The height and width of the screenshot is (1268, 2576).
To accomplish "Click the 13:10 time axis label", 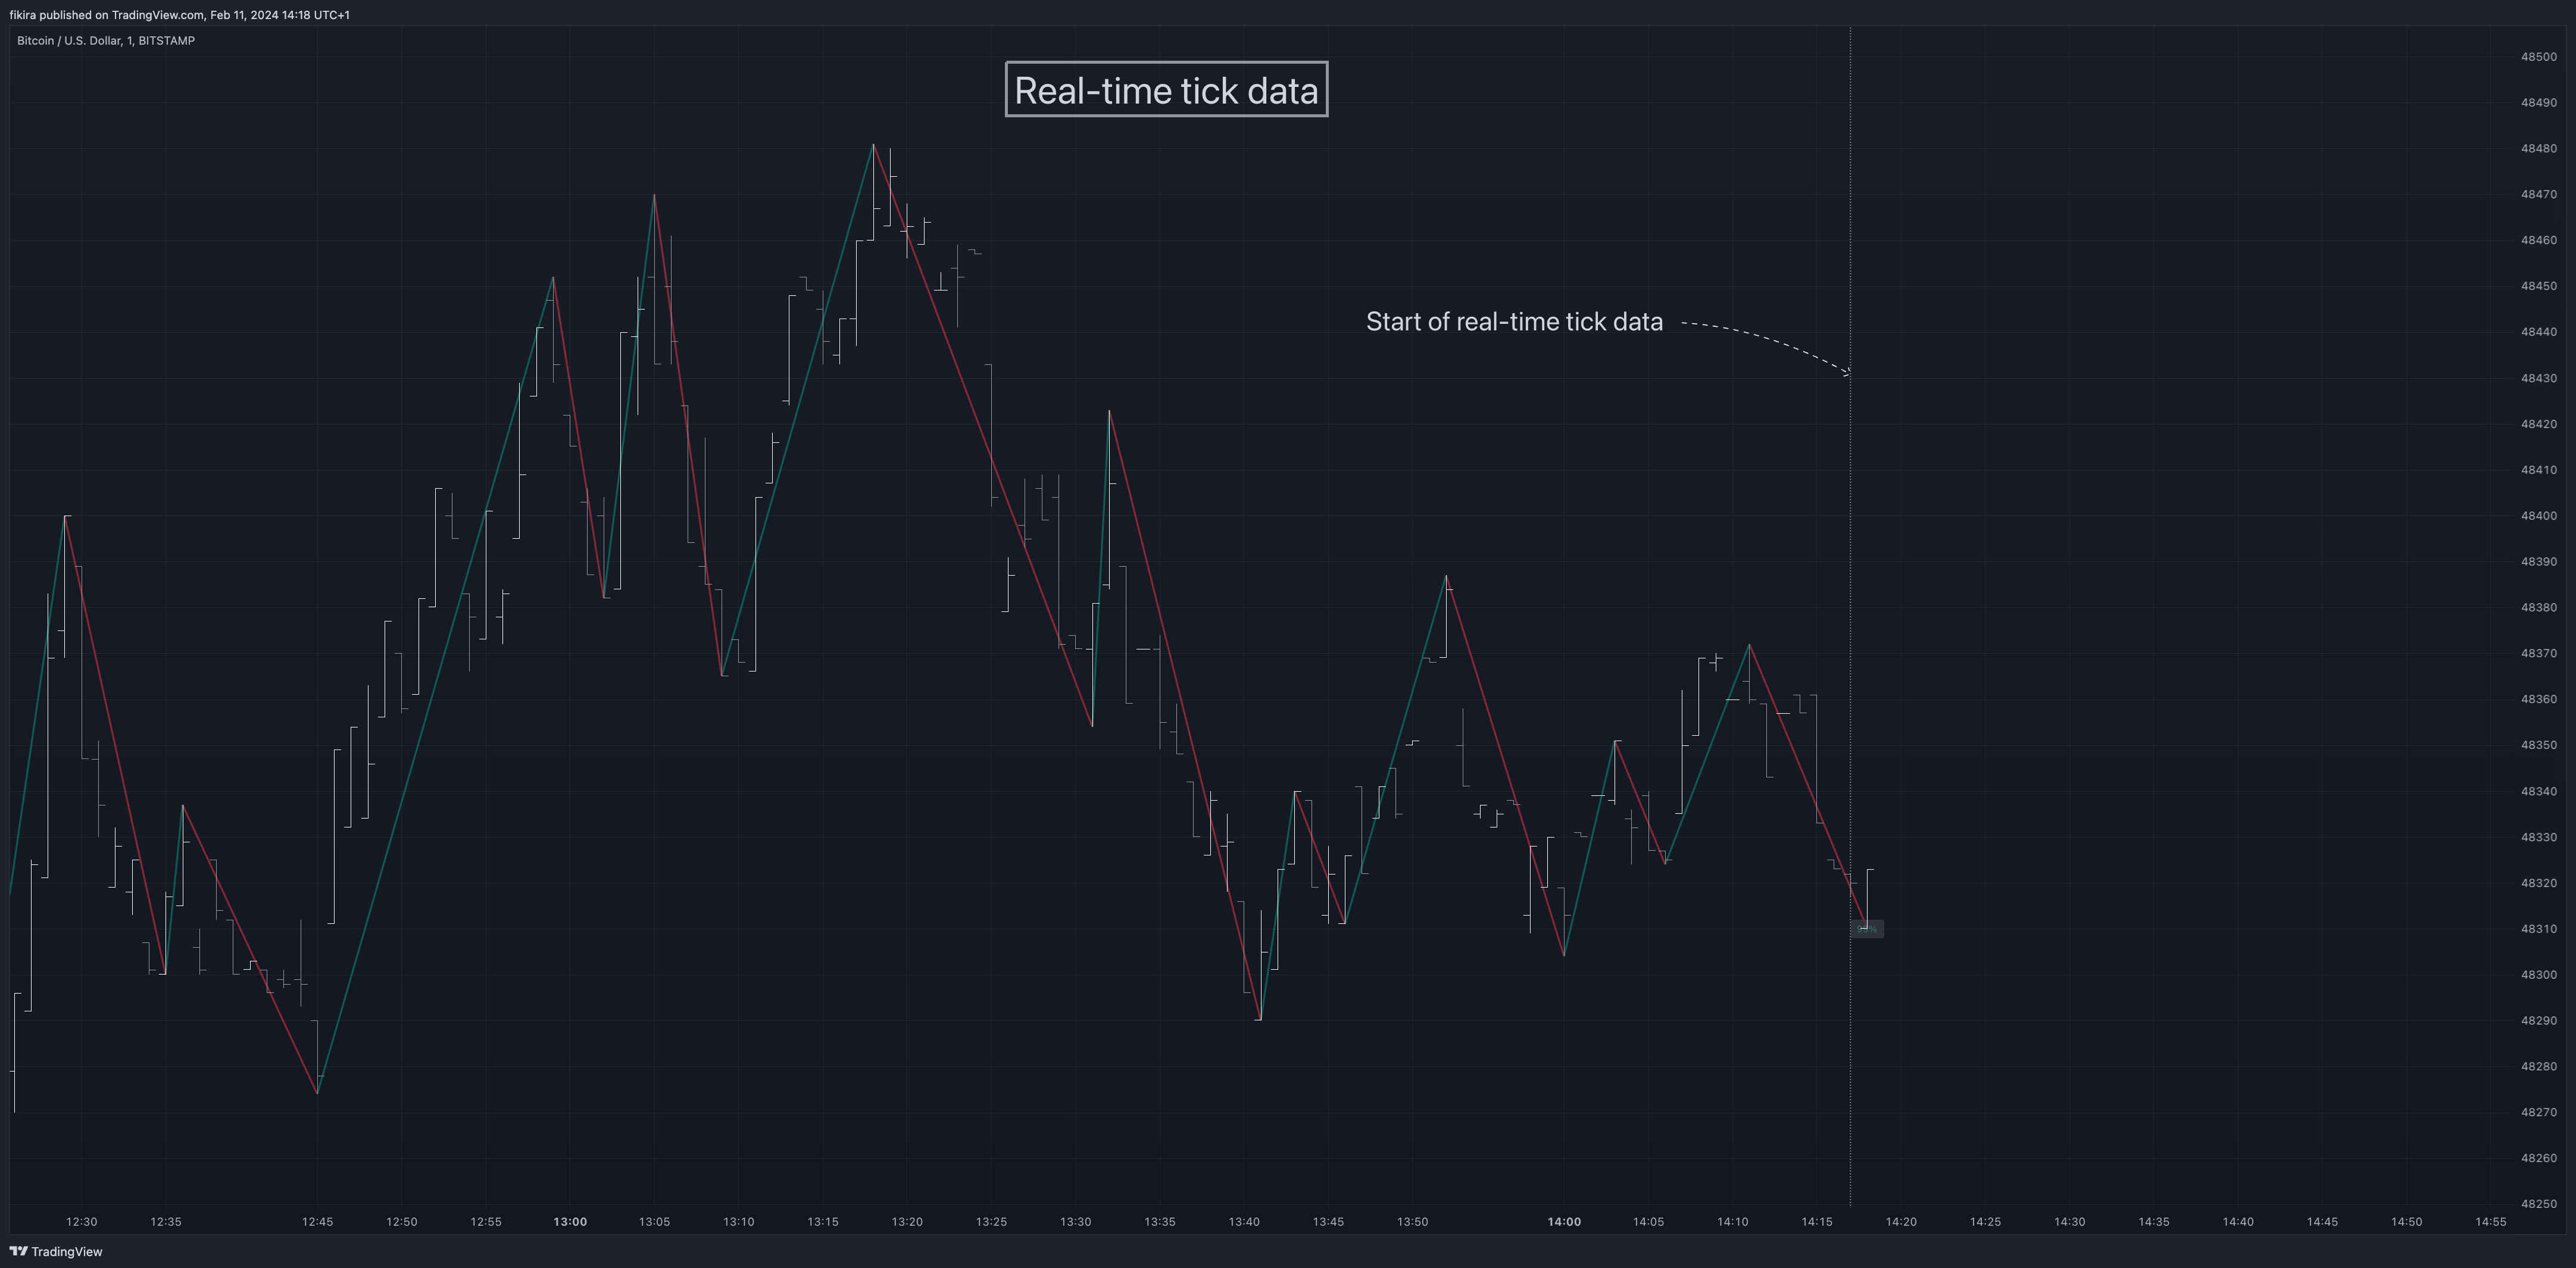I will coord(739,1222).
